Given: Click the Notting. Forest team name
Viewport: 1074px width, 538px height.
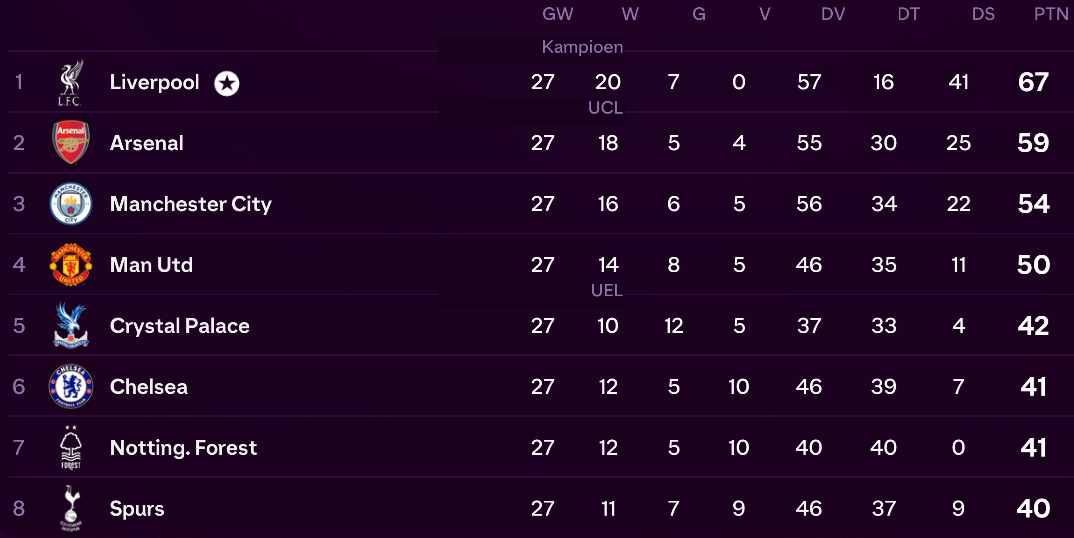Looking at the screenshot, I should [x=183, y=448].
